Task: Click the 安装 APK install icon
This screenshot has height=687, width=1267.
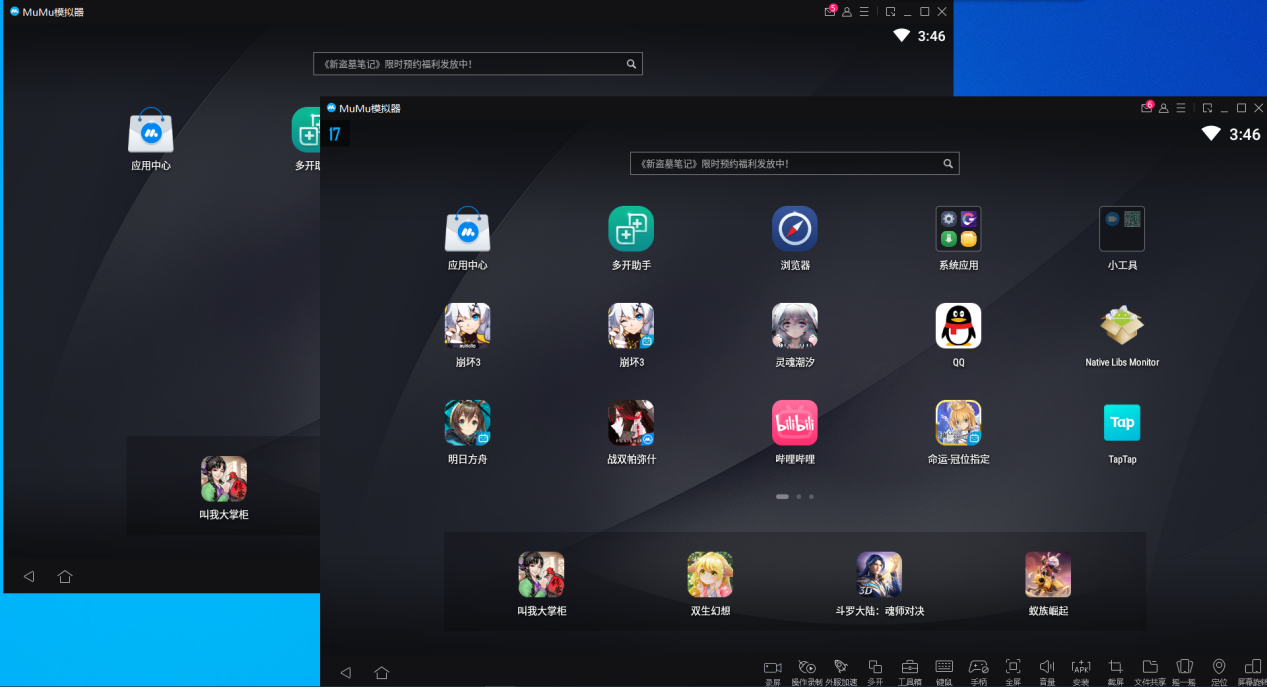Action: tap(1081, 668)
